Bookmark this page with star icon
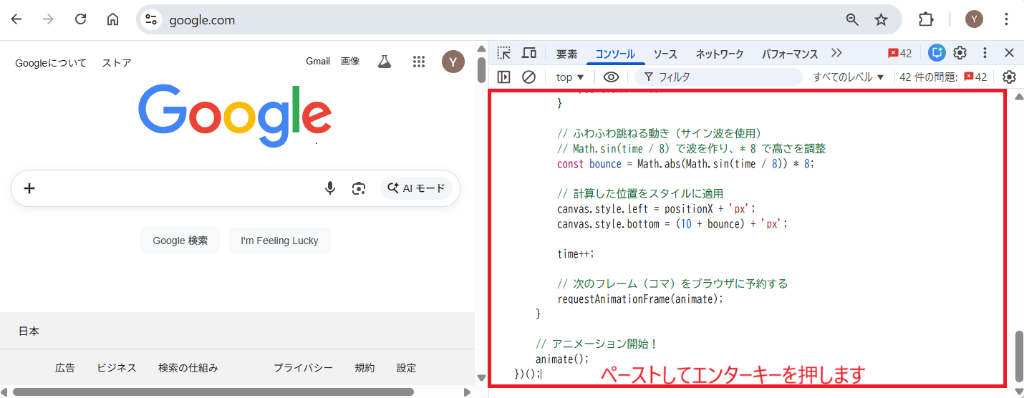This screenshot has width=1024, height=398. [x=881, y=20]
